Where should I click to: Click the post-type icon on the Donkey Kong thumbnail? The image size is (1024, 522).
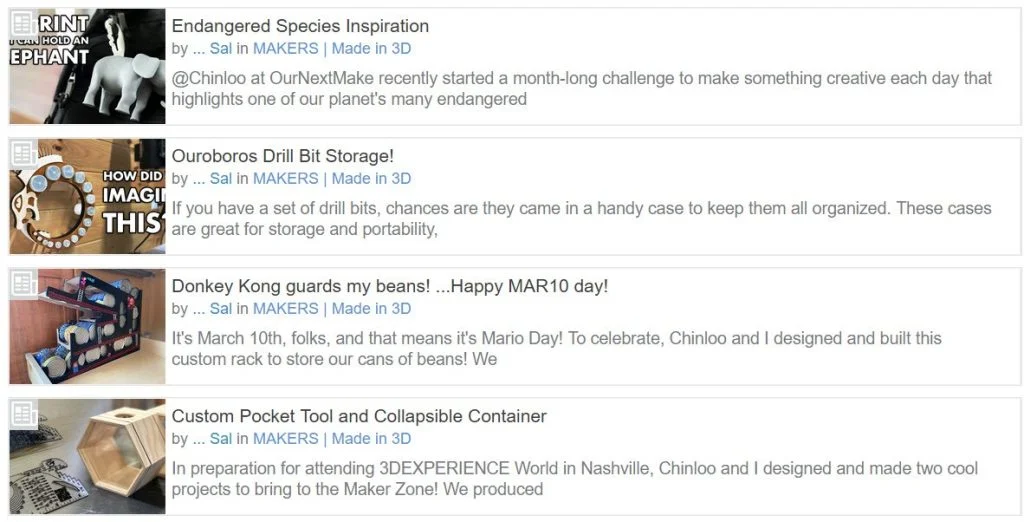(22, 283)
